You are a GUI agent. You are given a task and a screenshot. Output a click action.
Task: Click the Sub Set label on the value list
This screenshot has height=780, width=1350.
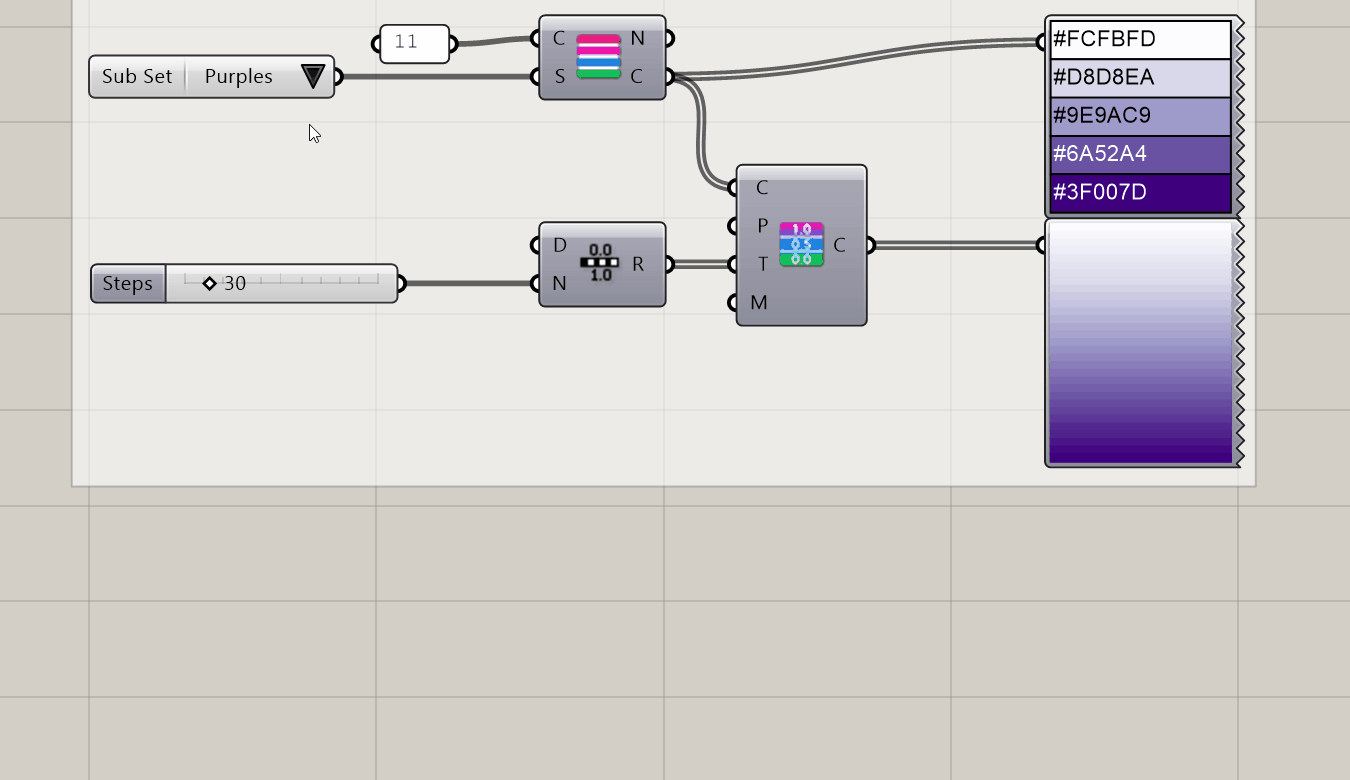(x=137, y=76)
